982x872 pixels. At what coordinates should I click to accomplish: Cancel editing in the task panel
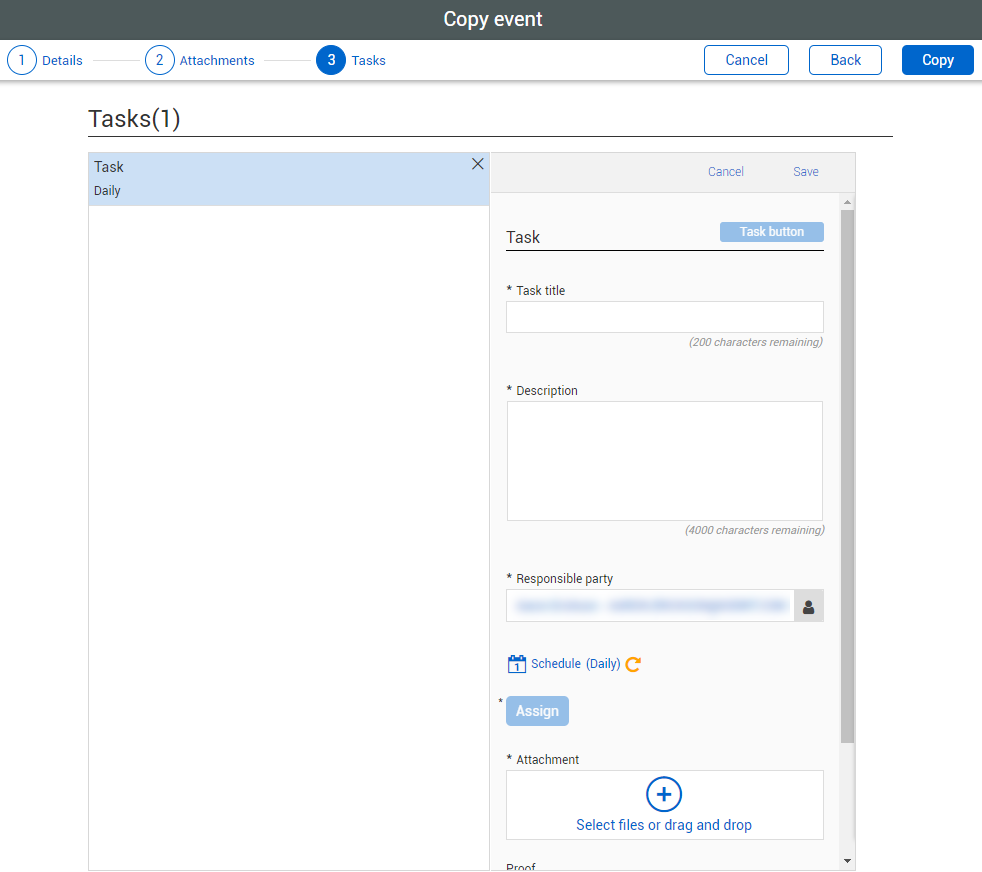point(725,172)
